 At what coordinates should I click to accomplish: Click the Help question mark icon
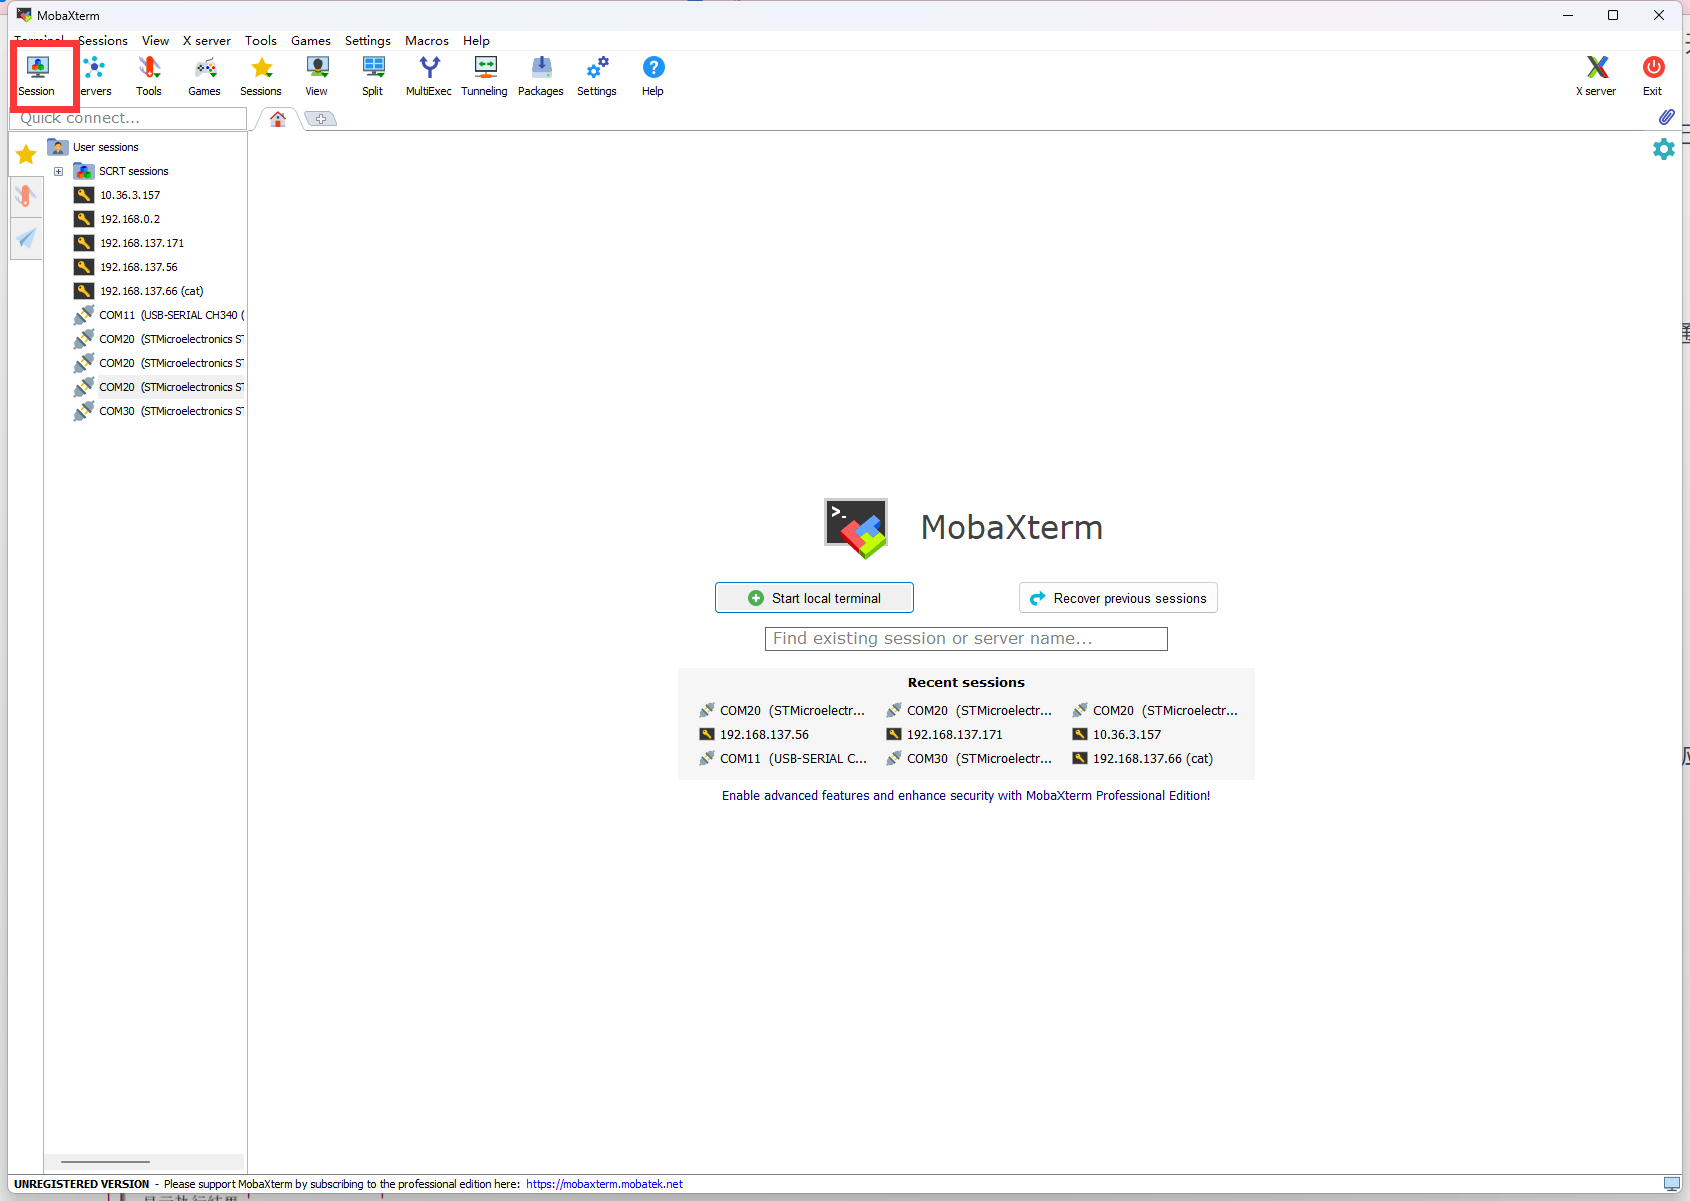click(x=653, y=76)
